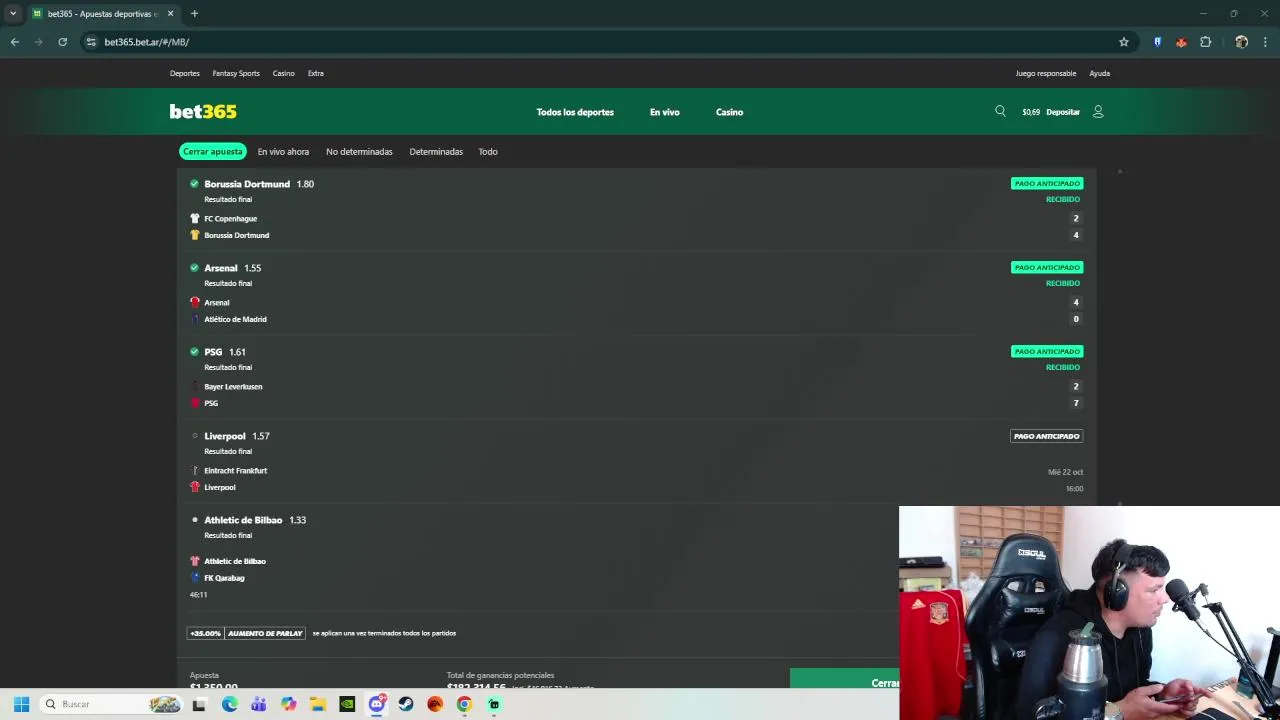Reload the page with refresh icon

pyautogui.click(x=62, y=42)
